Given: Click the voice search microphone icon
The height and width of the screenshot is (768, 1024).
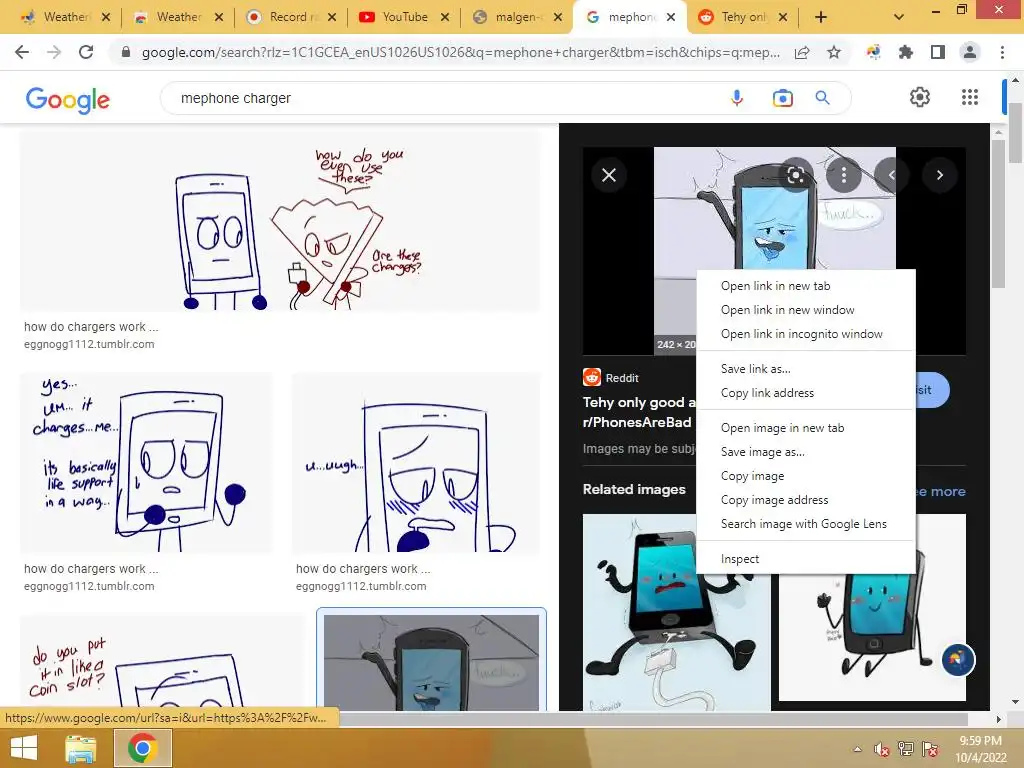Looking at the screenshot, I should (x=737, y=98).
